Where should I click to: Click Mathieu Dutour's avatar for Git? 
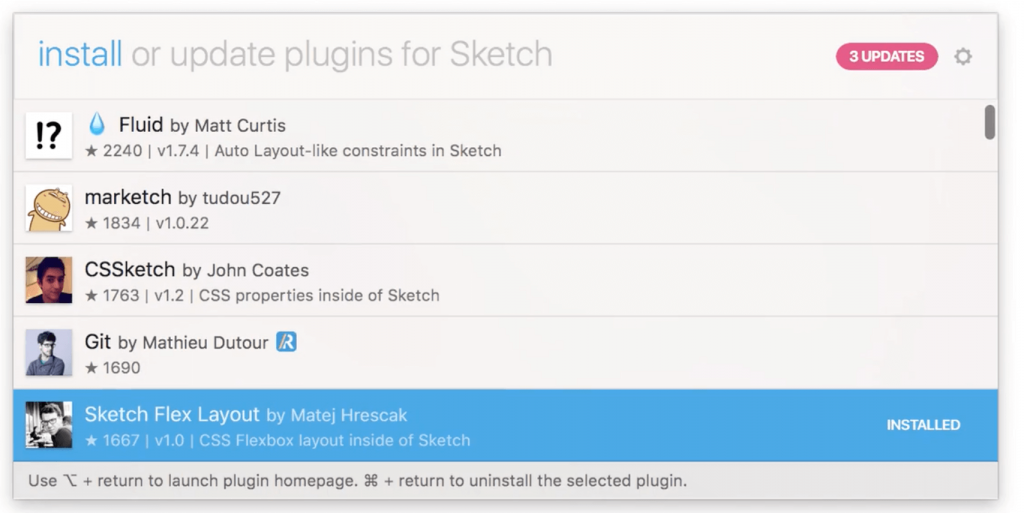point(48,352)
